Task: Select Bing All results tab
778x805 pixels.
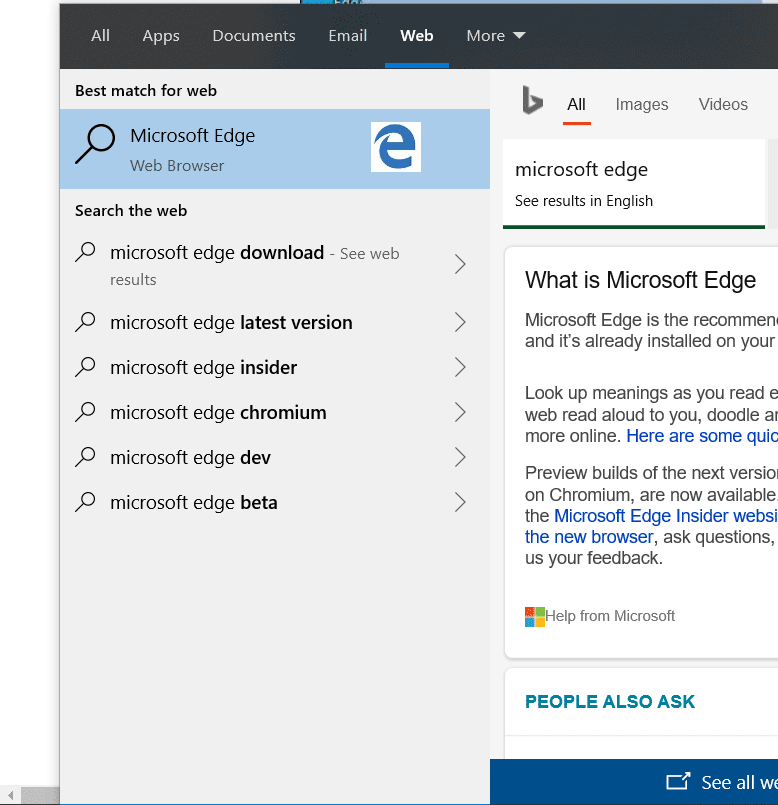Action: (x=576, y=105)
